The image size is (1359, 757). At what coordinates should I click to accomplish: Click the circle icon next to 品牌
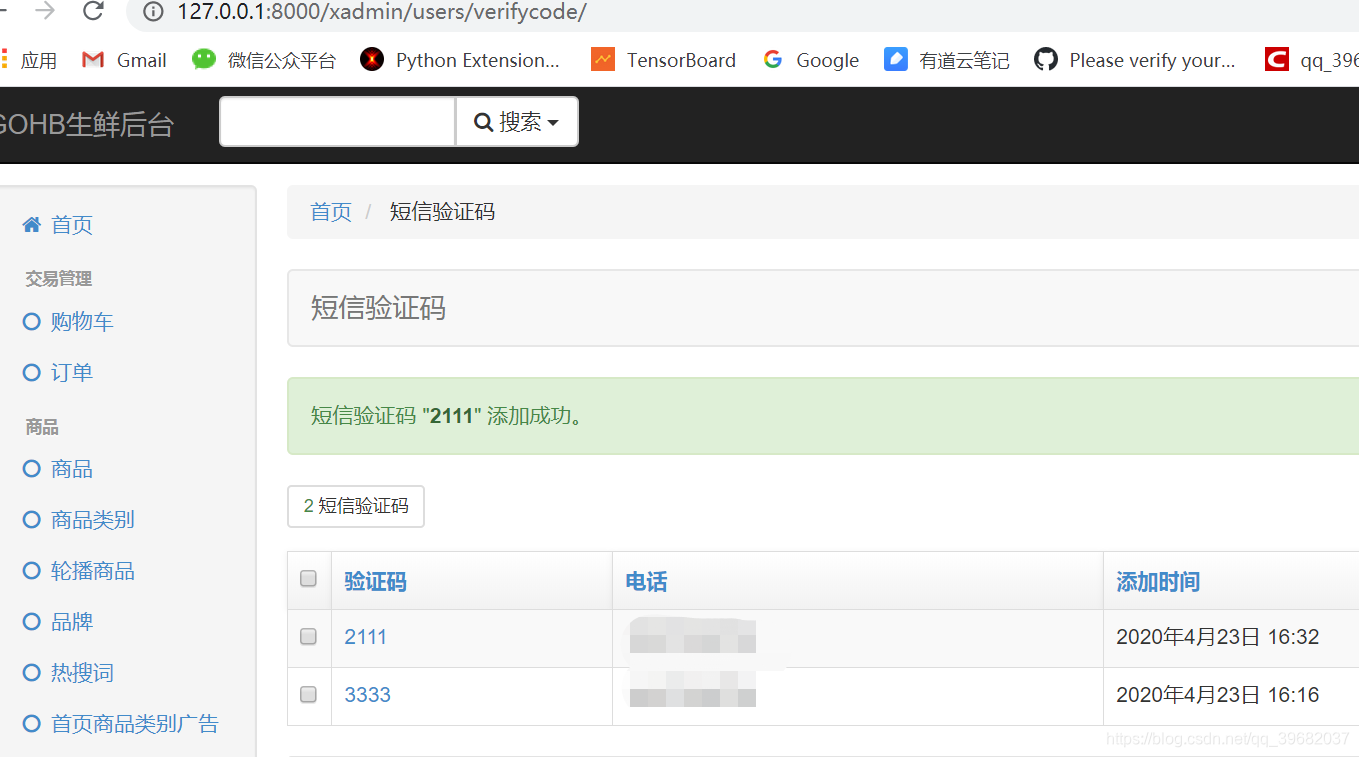pyautogui.click(x=32, y=621)
